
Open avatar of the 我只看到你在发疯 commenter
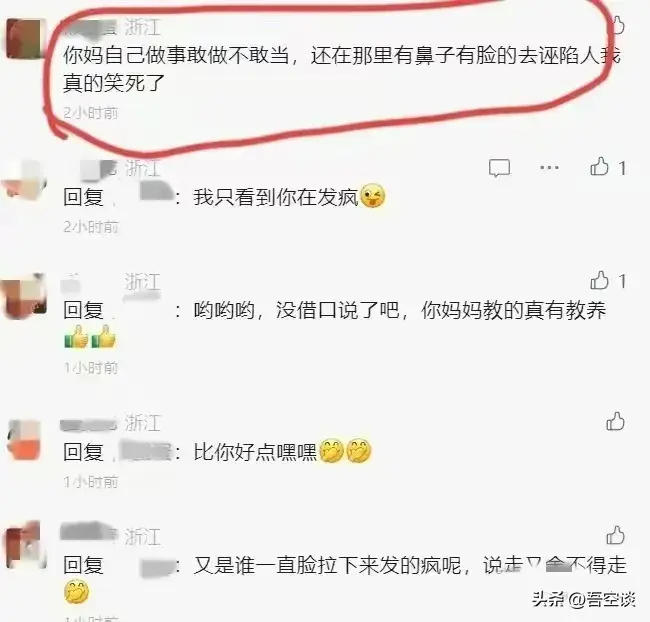coord(24,179)
